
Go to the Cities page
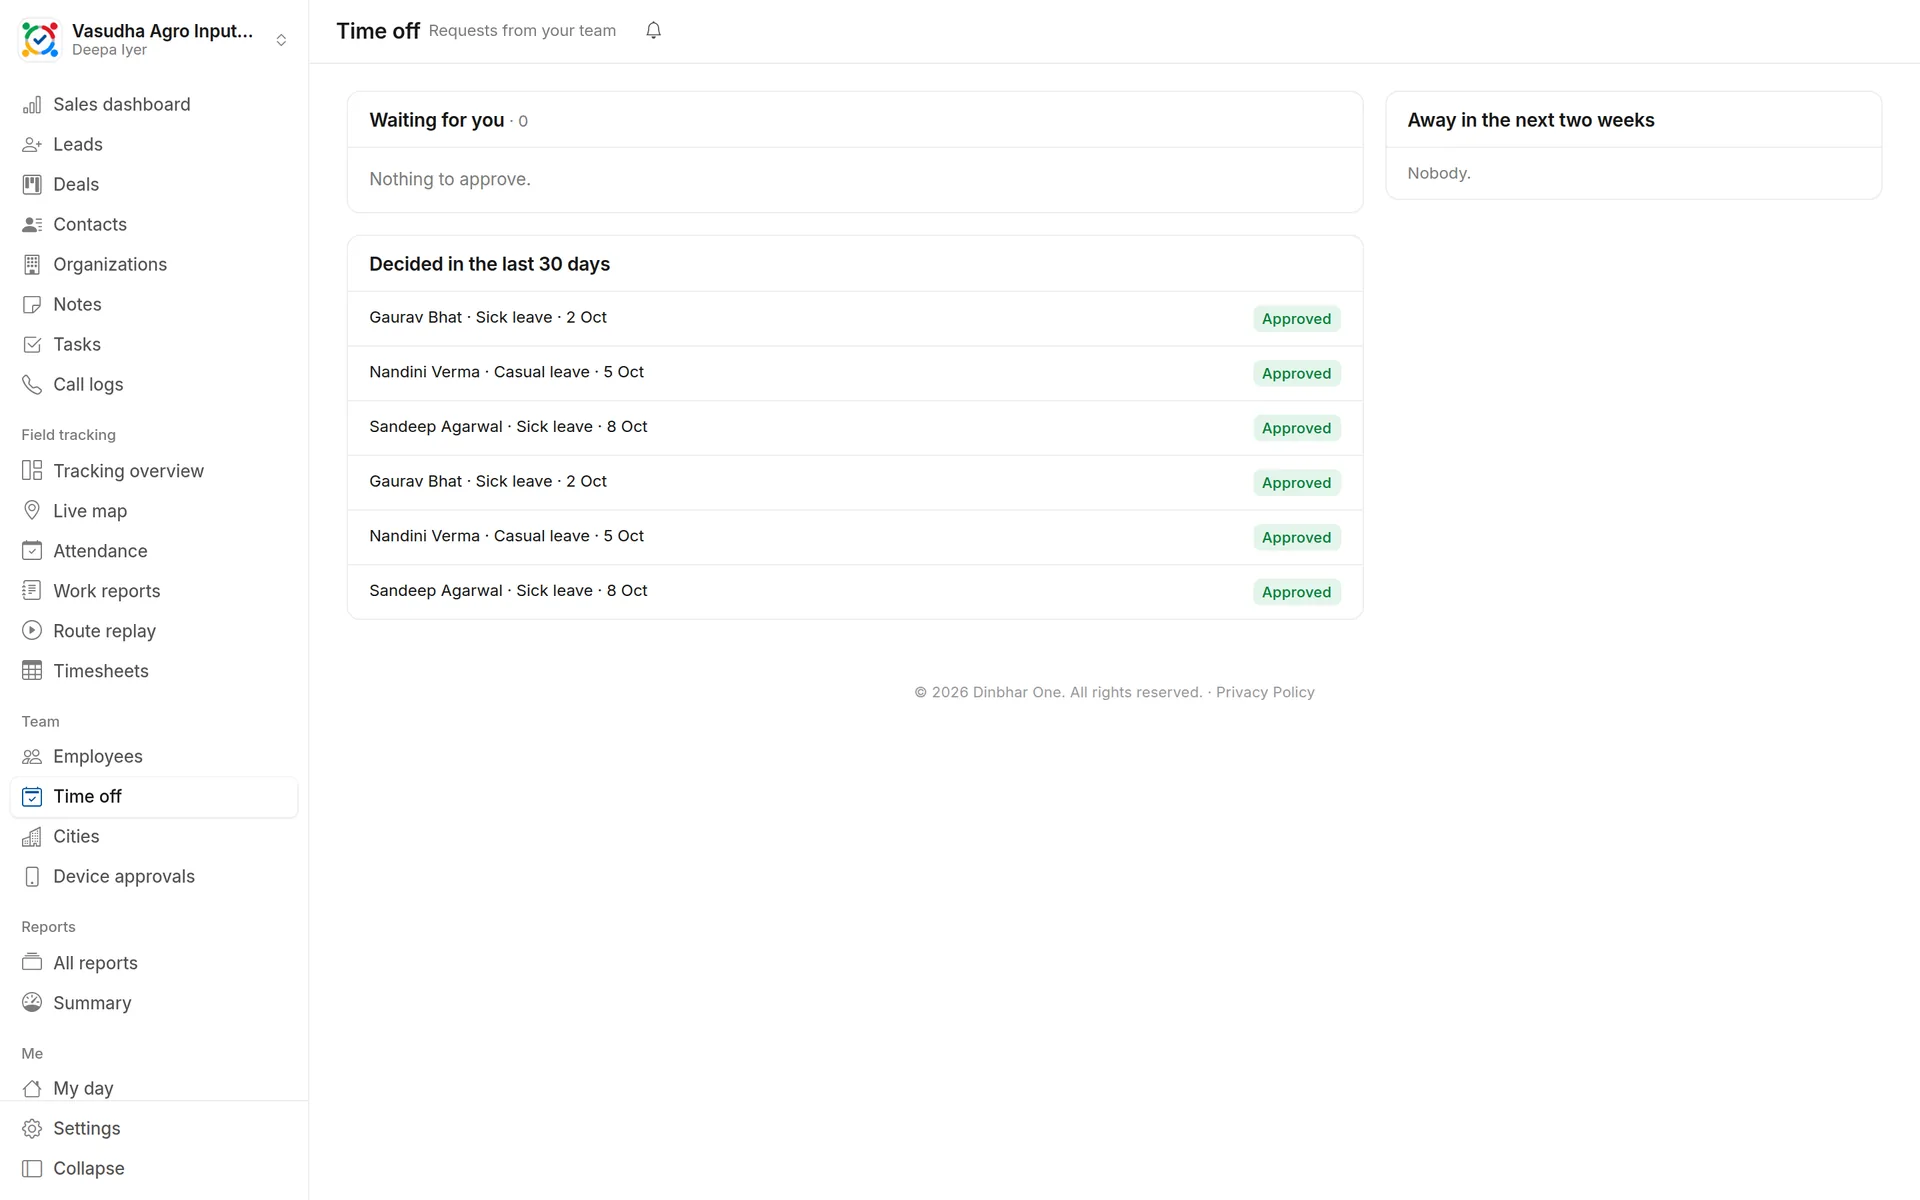154,837
